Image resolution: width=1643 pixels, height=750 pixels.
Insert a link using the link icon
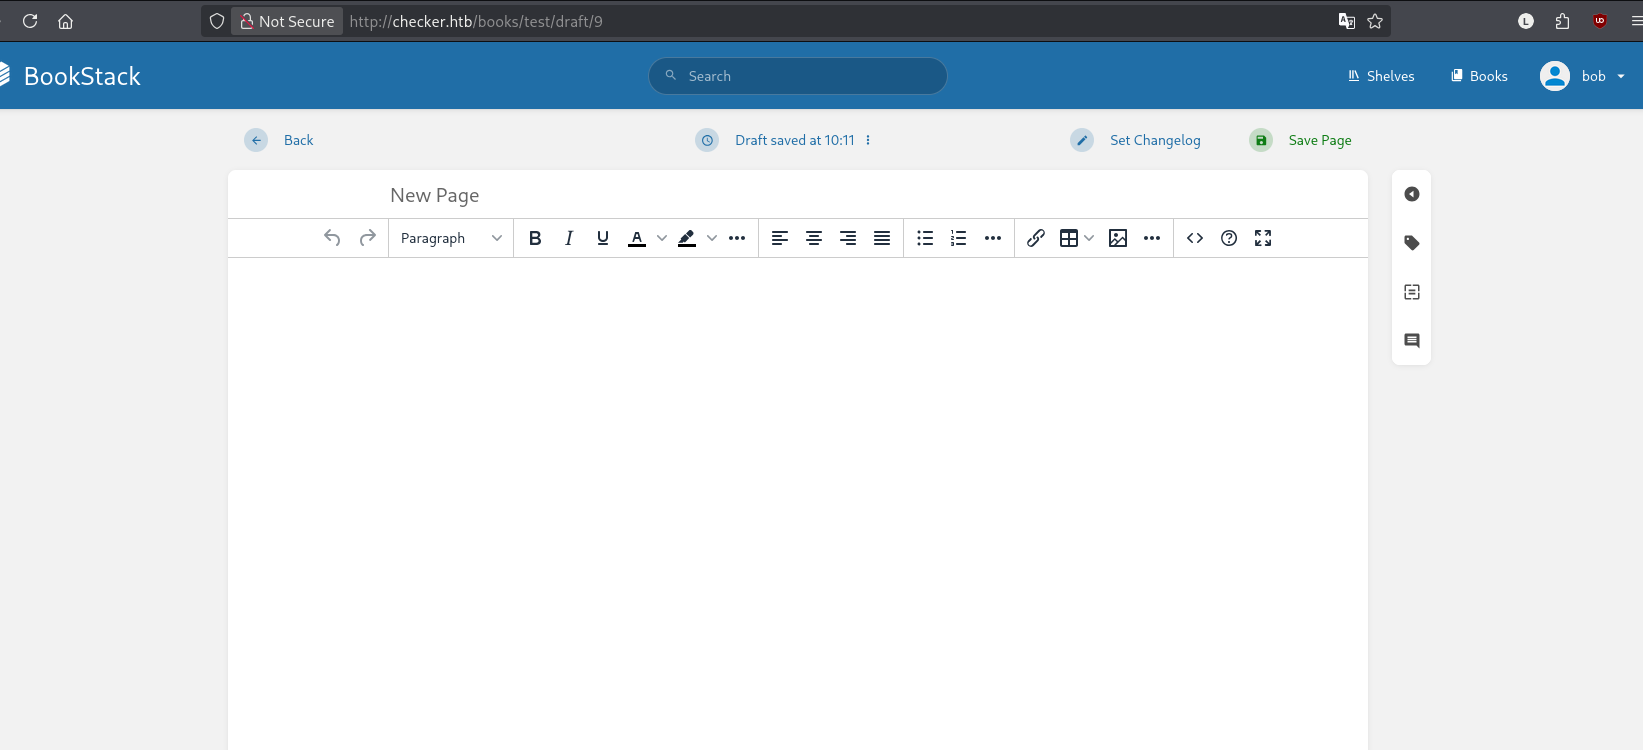tap(1036, 238)
